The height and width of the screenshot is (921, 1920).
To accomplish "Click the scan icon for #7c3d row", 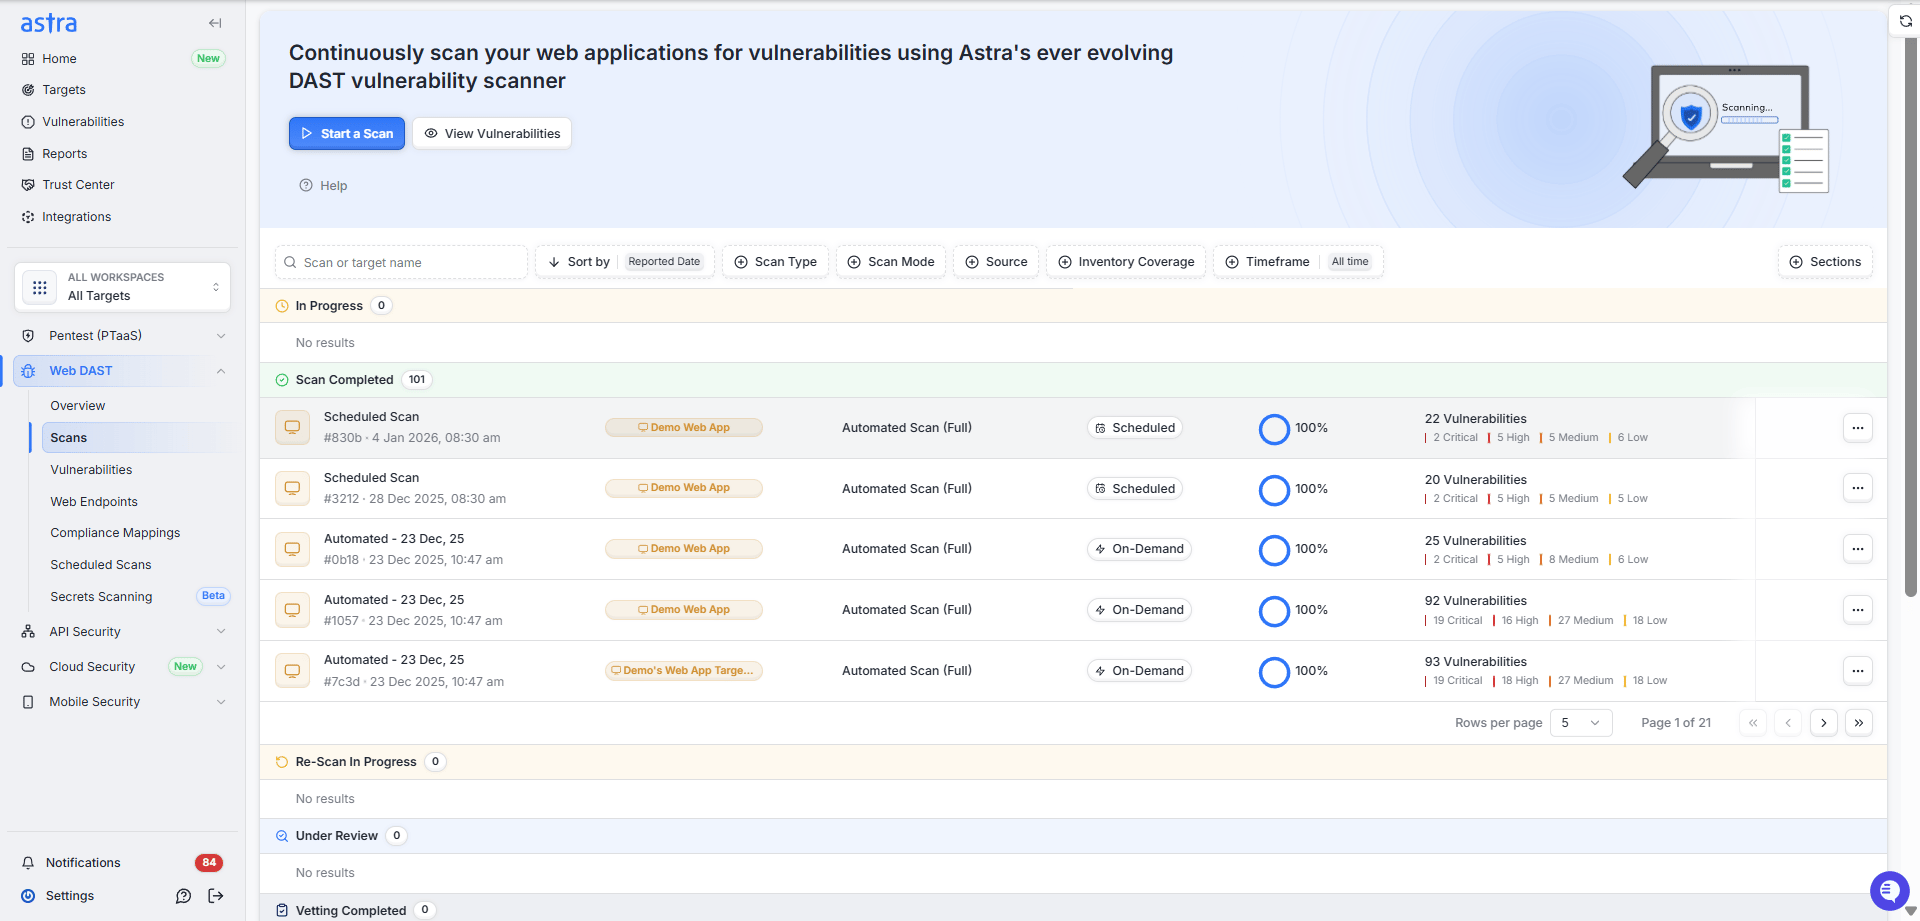I will (x=292, y=671).
